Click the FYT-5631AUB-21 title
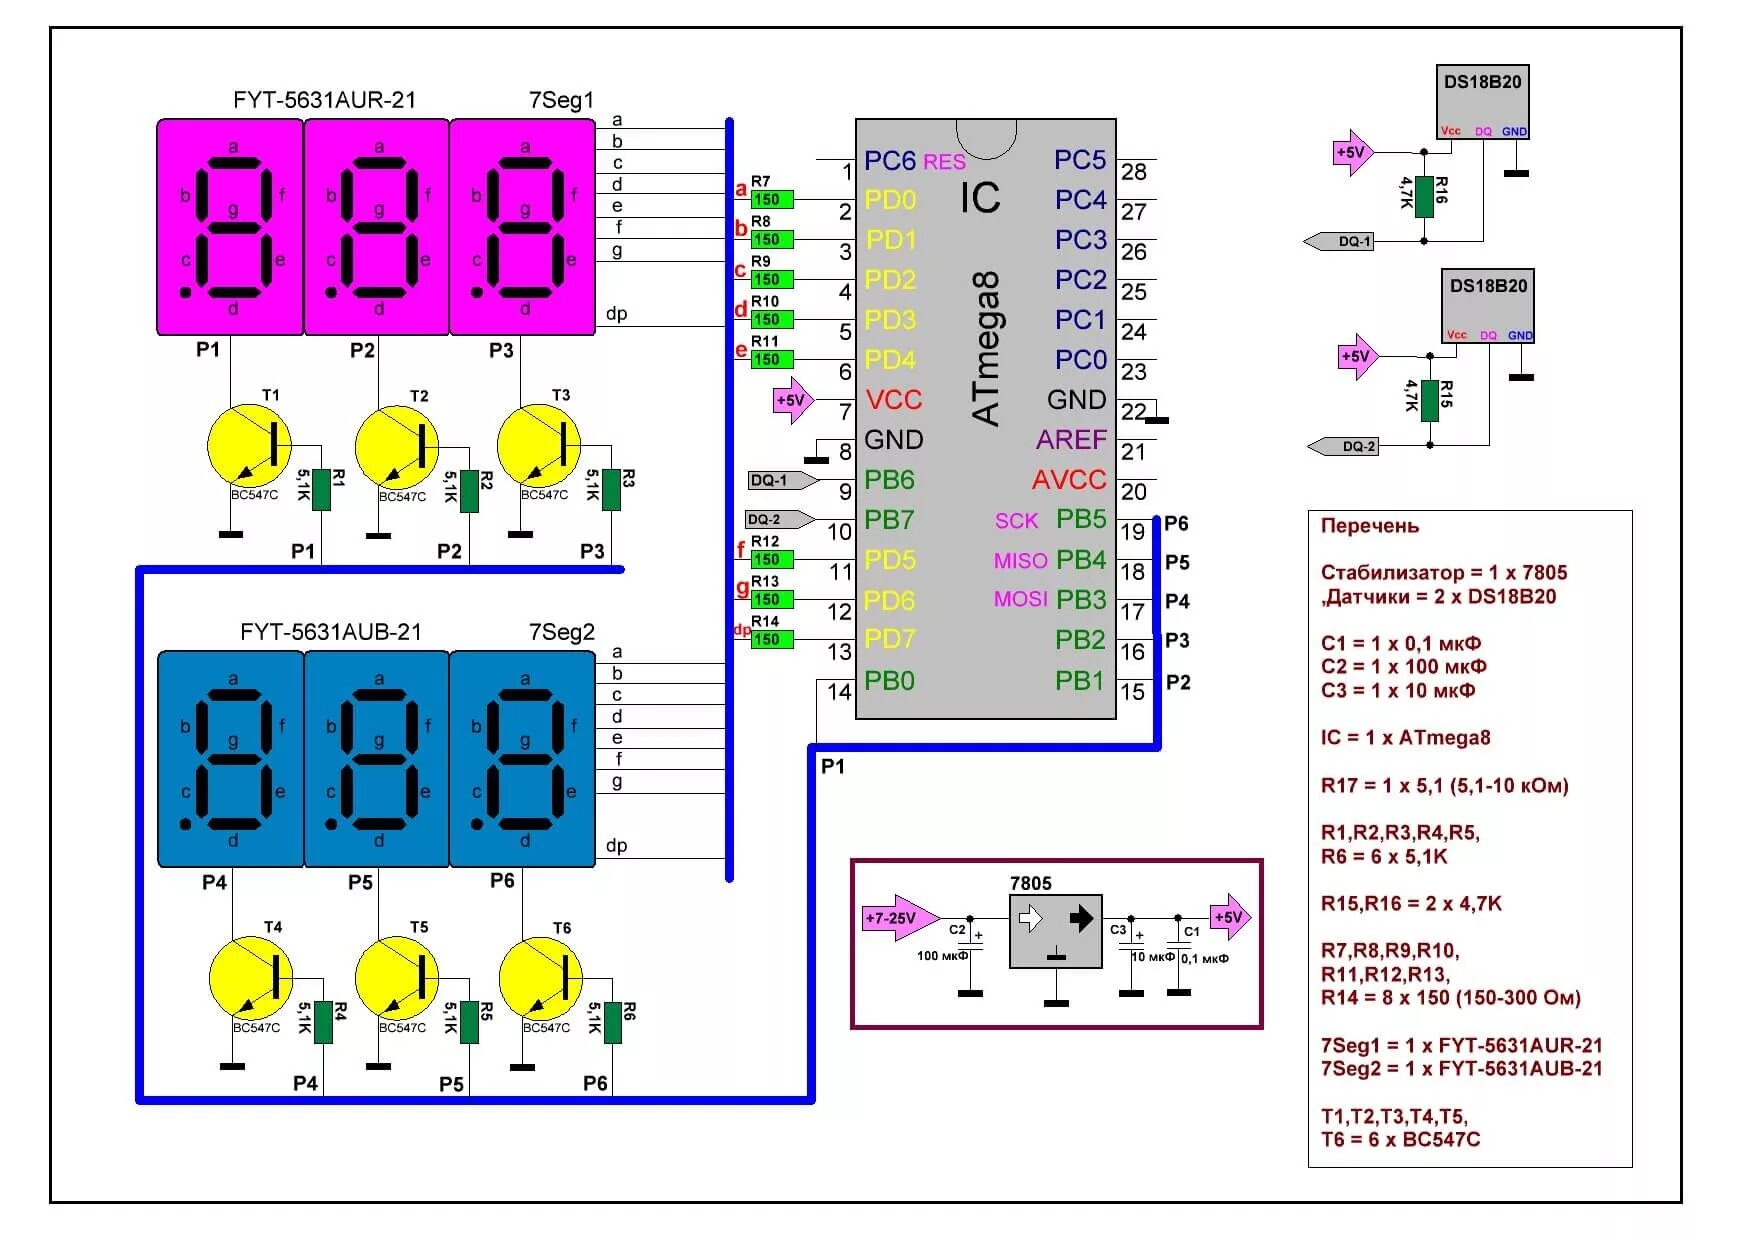The image size is (1754, 1240). [331, 632]
